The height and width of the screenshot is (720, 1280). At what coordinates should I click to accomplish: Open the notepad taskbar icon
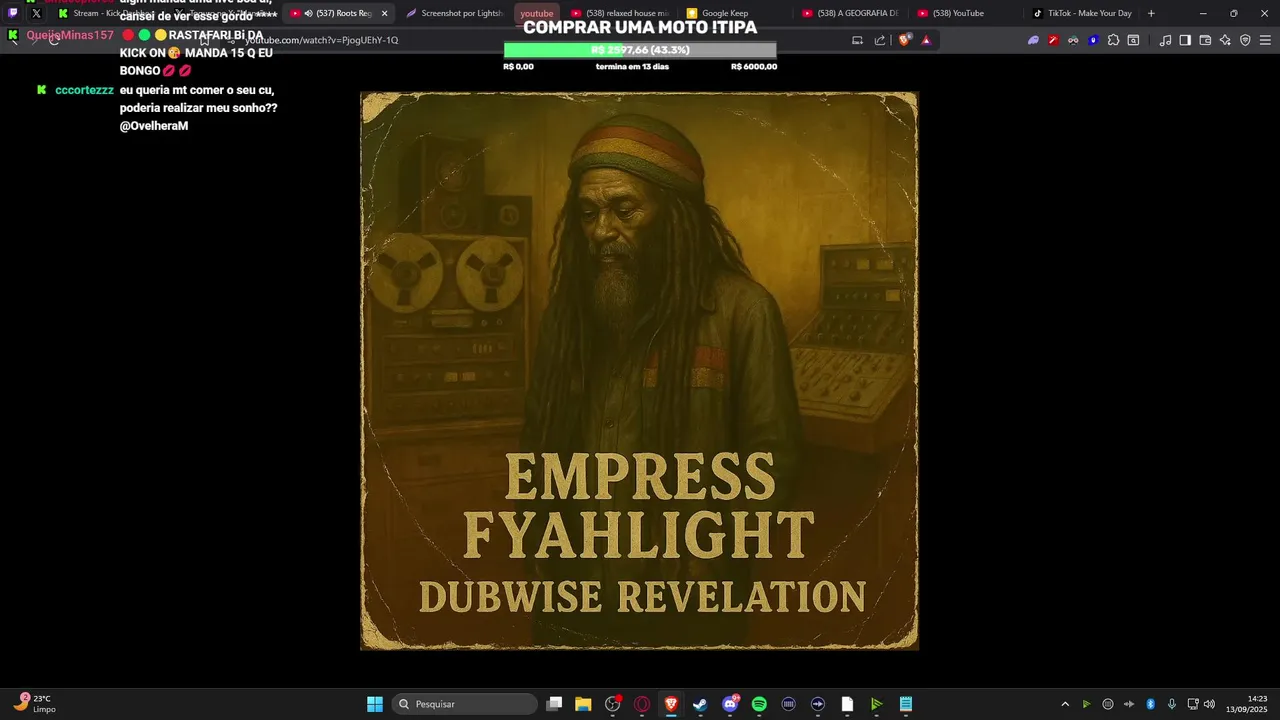(x=906, y=704)
